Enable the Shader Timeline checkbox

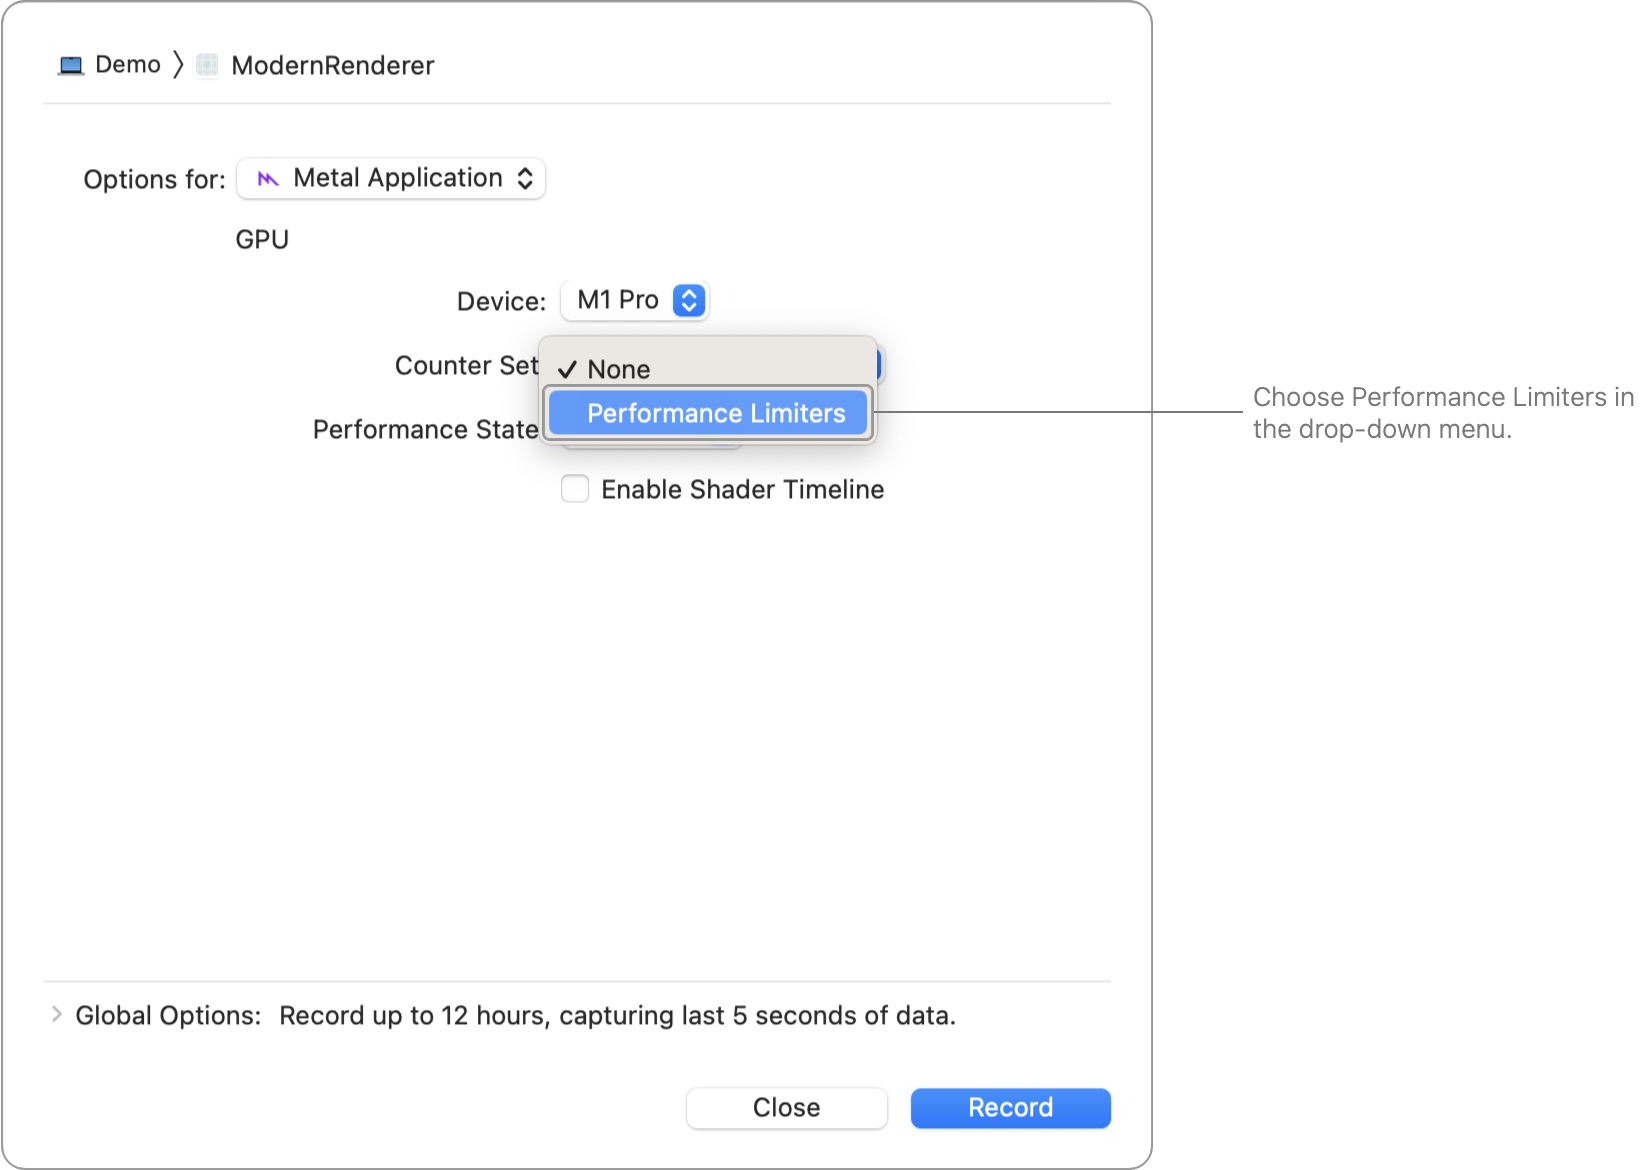tap(575, 489)
